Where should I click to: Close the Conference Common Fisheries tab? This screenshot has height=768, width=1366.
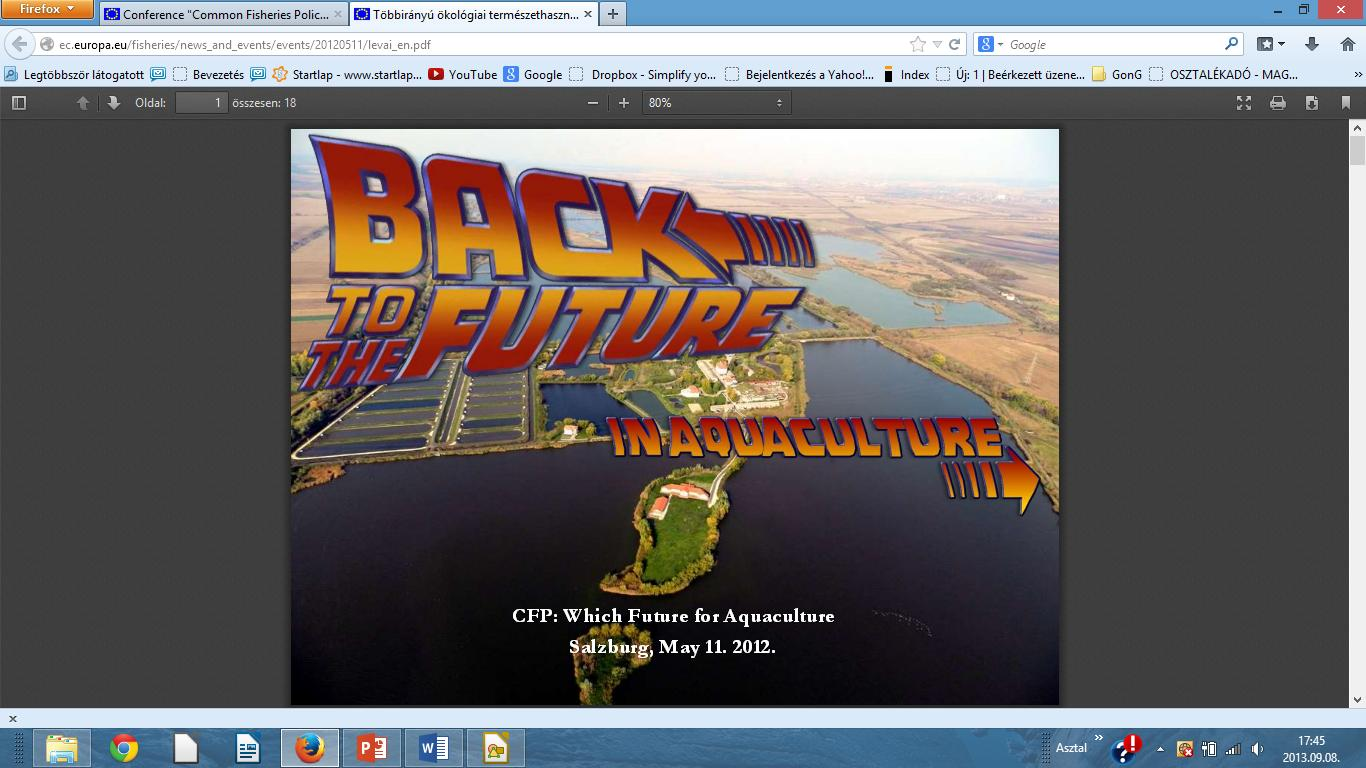click(336, 15)
